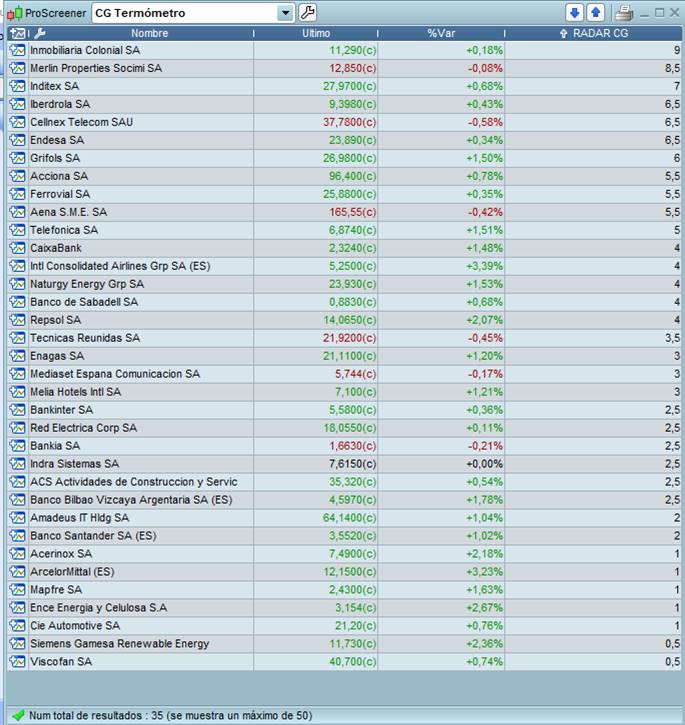Select the Mediaset Espana Comunicacion SA name
The image size is (685, 725).
pos(115,374)
